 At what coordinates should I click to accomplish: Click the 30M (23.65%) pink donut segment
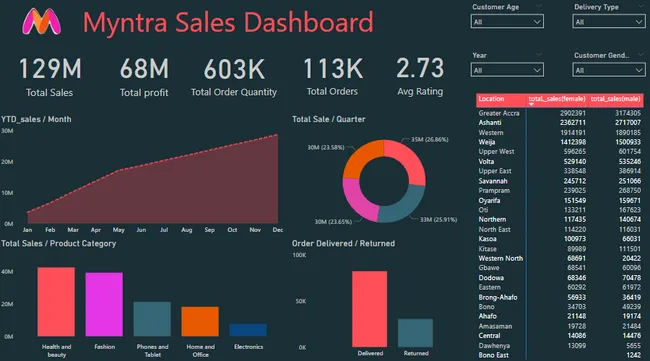tap(358, 201)
